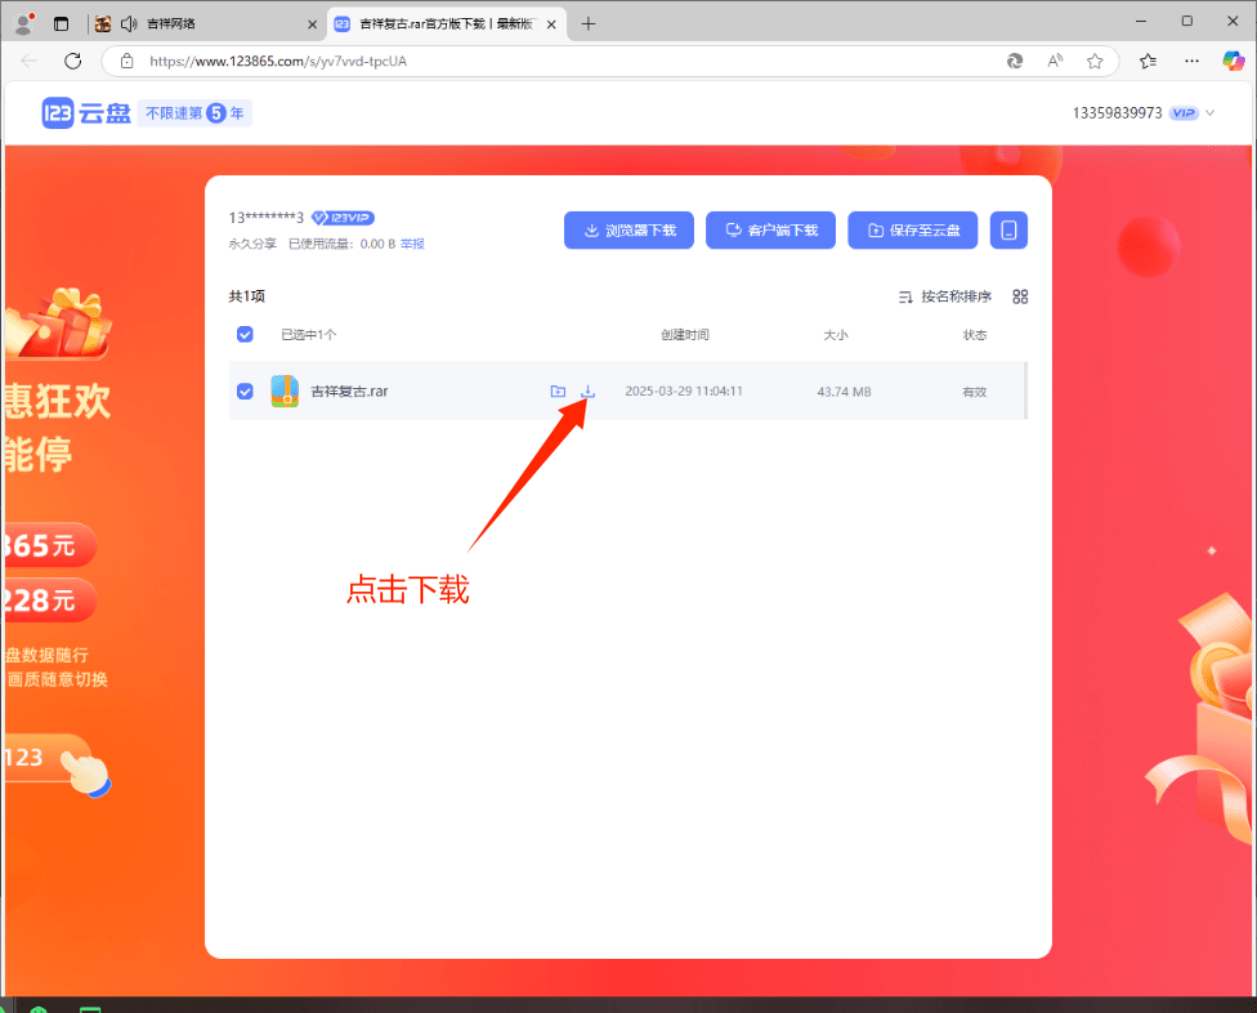
Task: Download 吉祥复古.rar via row download icon
Action: click(588, 391)
